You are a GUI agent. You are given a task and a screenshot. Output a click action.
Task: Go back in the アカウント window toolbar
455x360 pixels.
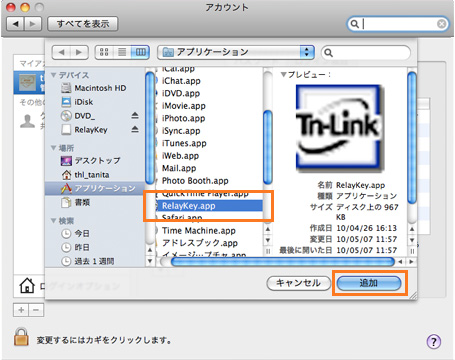pyautogui.click(x=15, y=24)
